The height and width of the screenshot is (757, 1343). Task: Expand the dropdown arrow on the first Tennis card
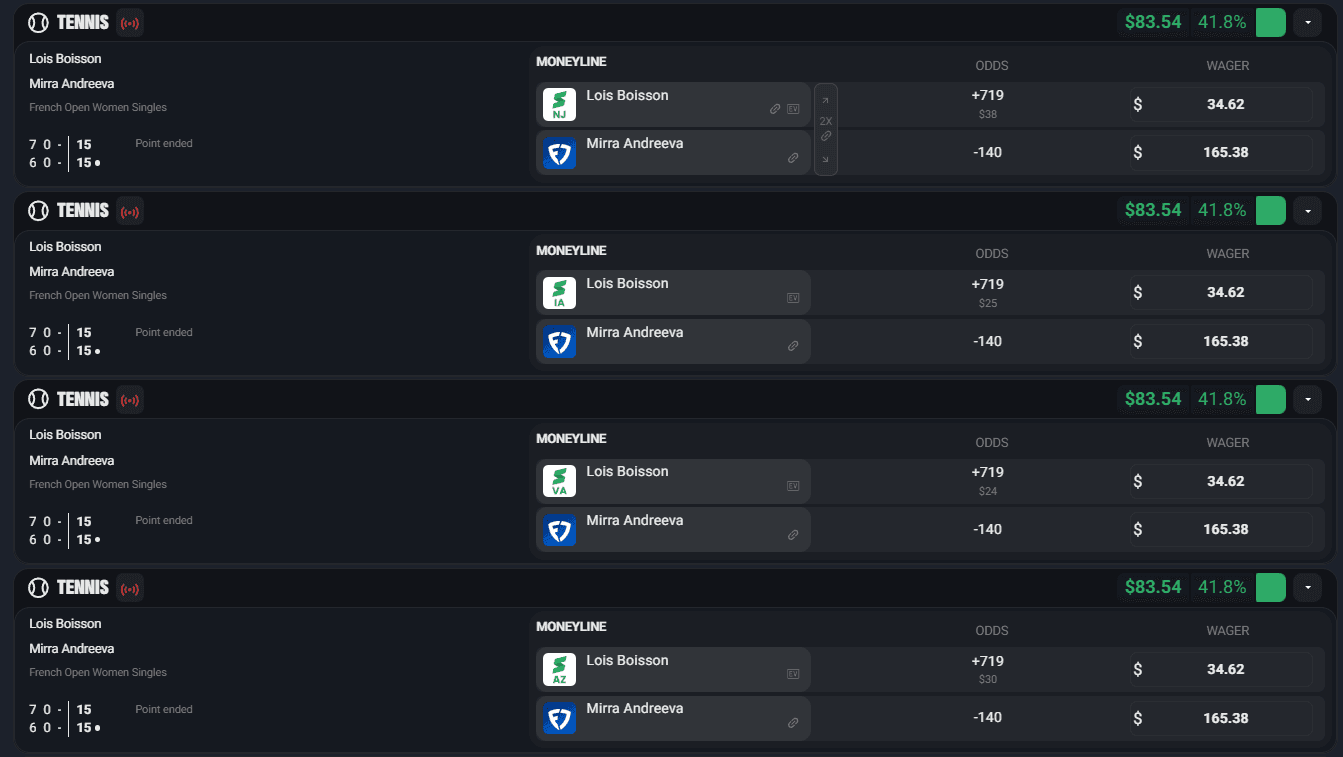pyautogui.click(x=1308, y=22)
